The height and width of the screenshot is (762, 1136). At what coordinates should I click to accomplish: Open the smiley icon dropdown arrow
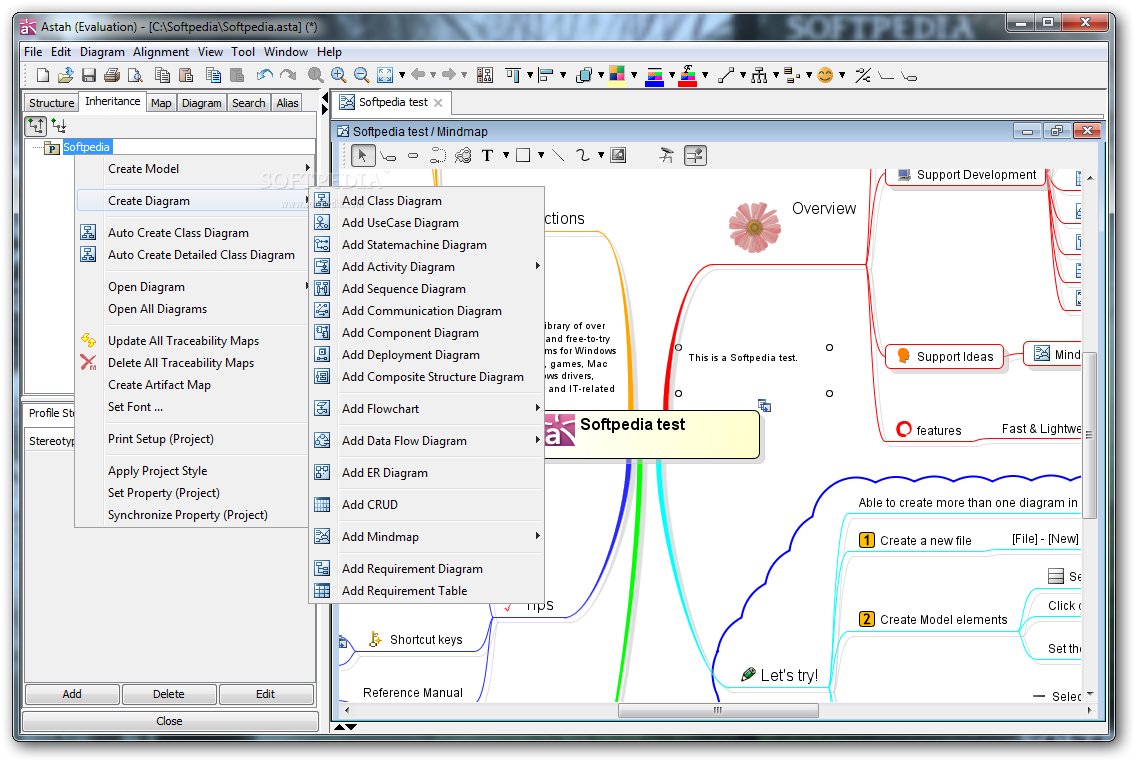(842, 75)
